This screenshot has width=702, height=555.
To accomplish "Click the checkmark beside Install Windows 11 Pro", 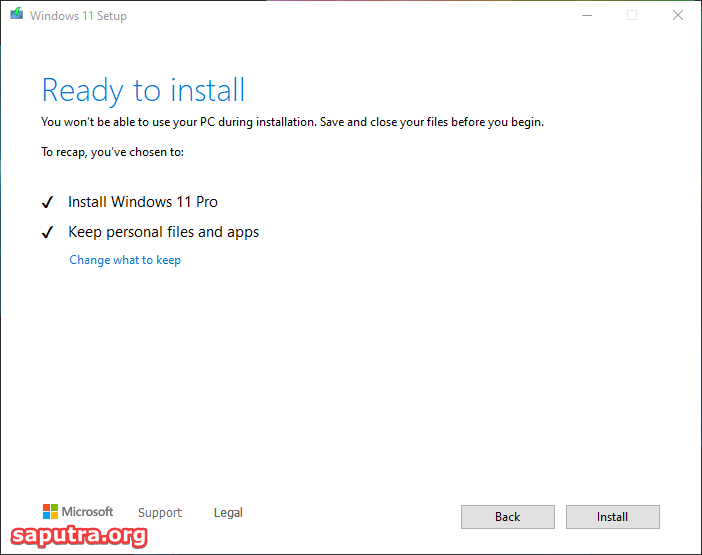I will click(47, 202).
